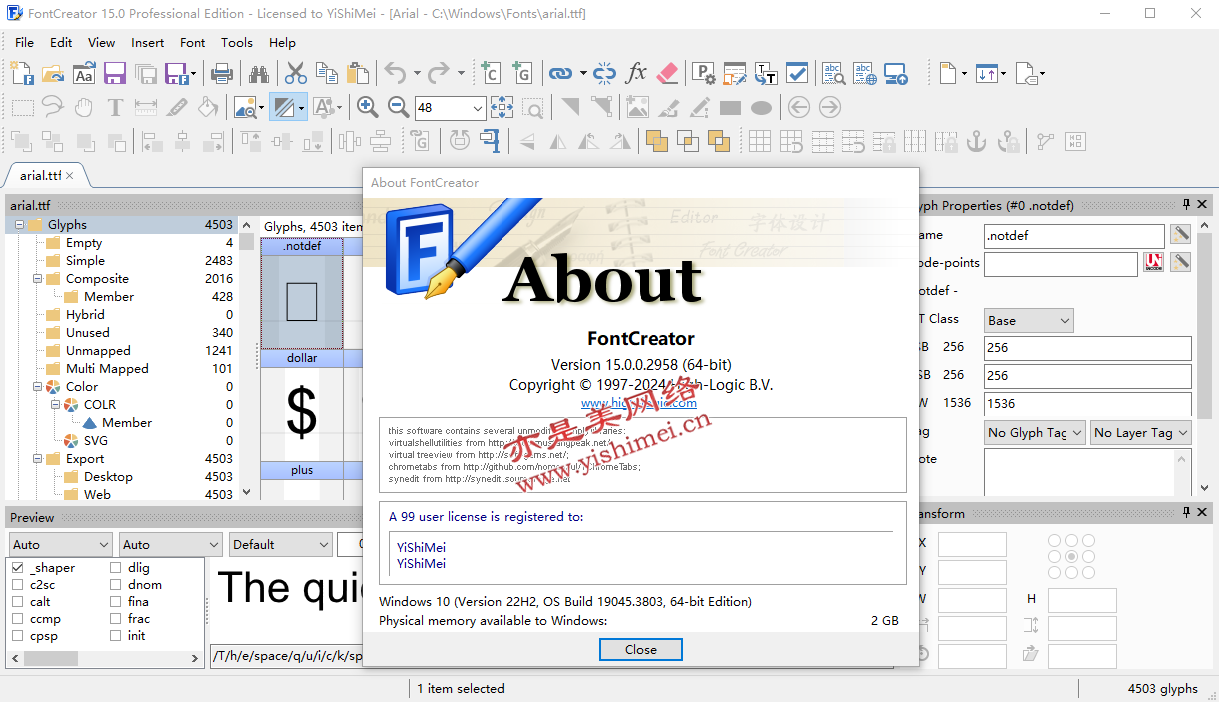Click the Zoom In magnifier icon
This screenshot has height=702, width=1219.
[367, 107]
